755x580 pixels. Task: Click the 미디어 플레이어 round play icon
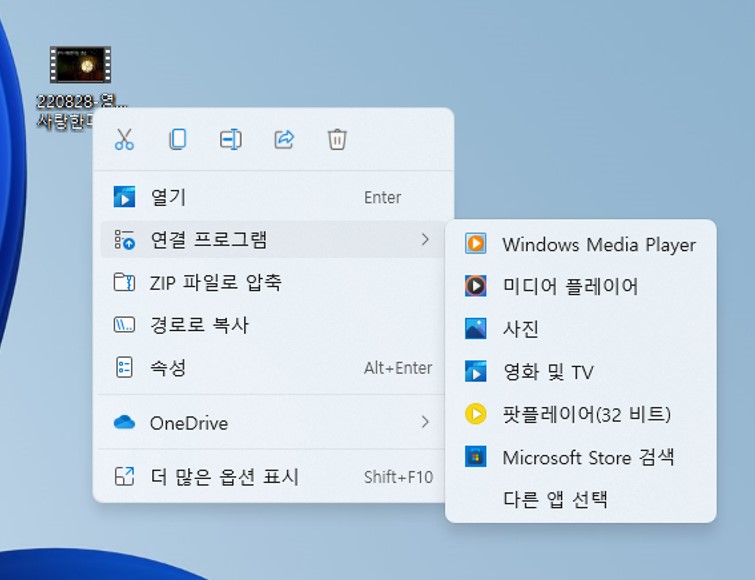click(x=475, y=286)
